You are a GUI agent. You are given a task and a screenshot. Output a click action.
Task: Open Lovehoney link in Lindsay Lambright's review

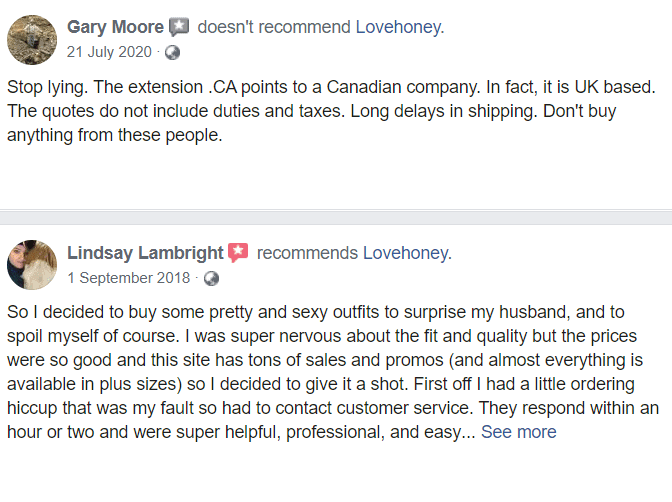(408, 253)
